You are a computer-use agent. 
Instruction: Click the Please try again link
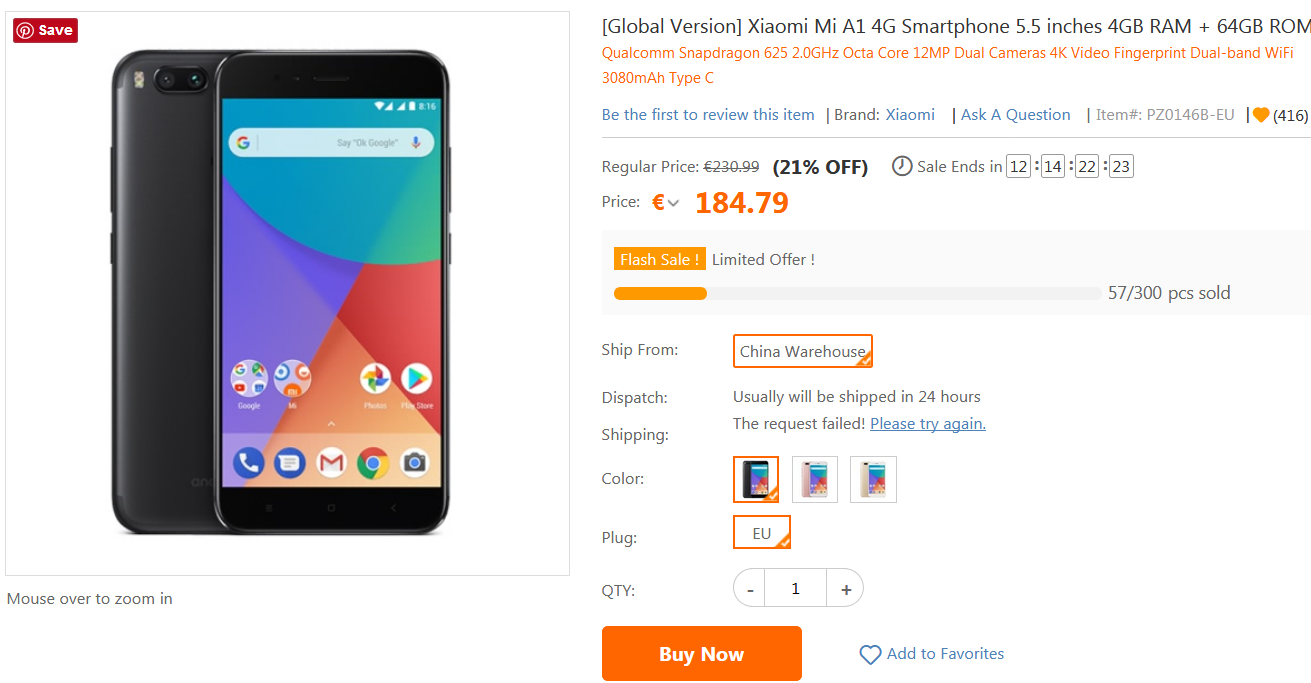point(928,424)
